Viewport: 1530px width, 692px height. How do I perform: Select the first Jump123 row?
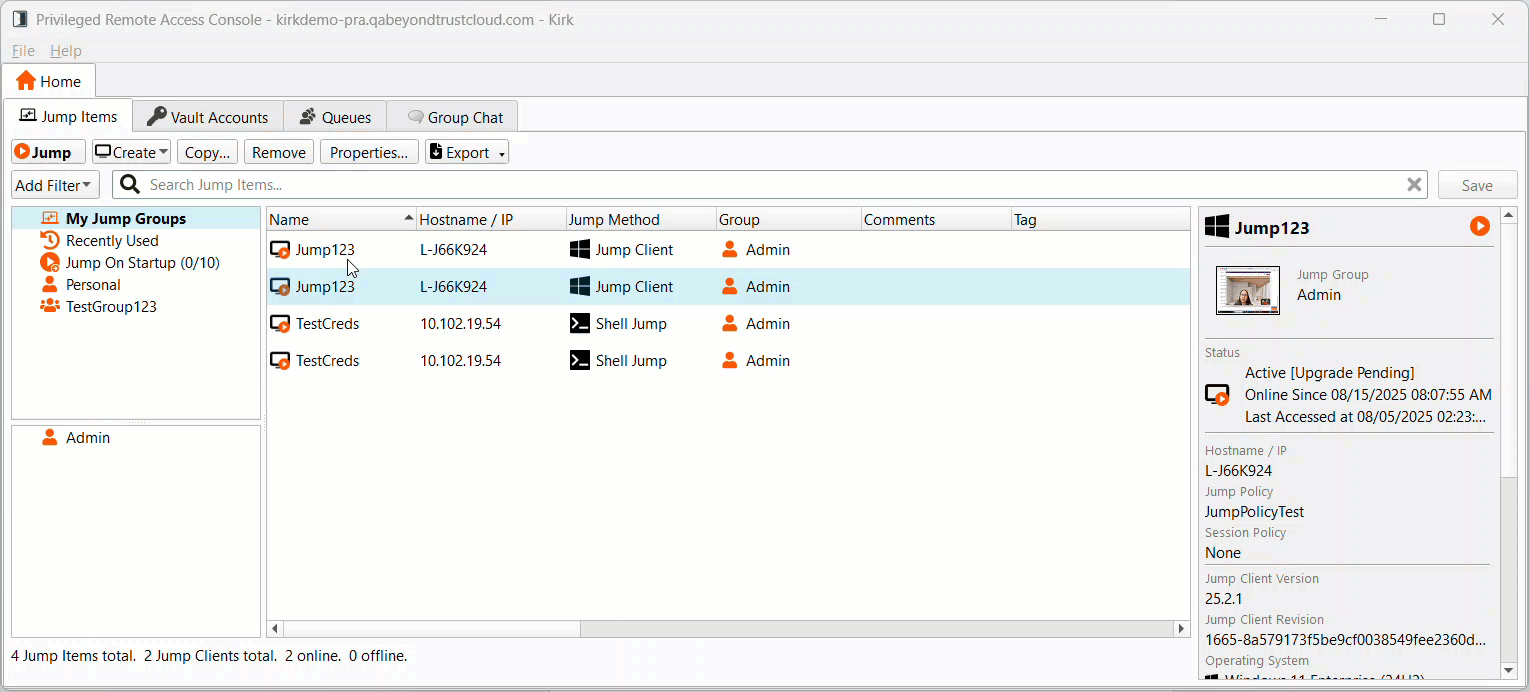point(728,250)
